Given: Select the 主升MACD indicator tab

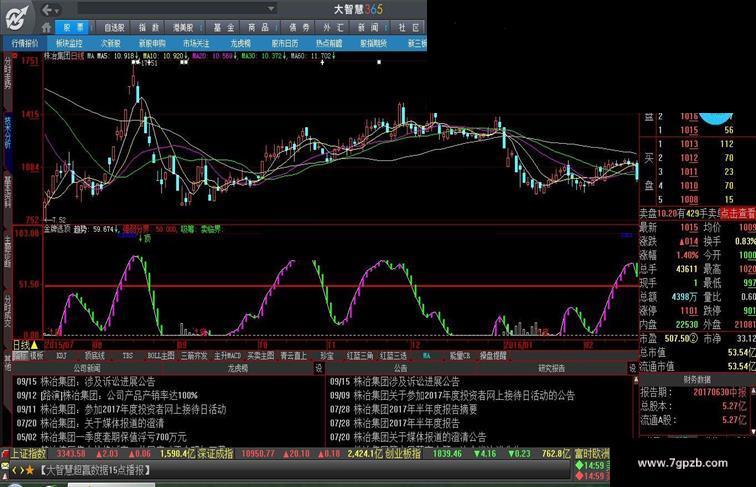Looking at the screenshot, I should 227,356.
